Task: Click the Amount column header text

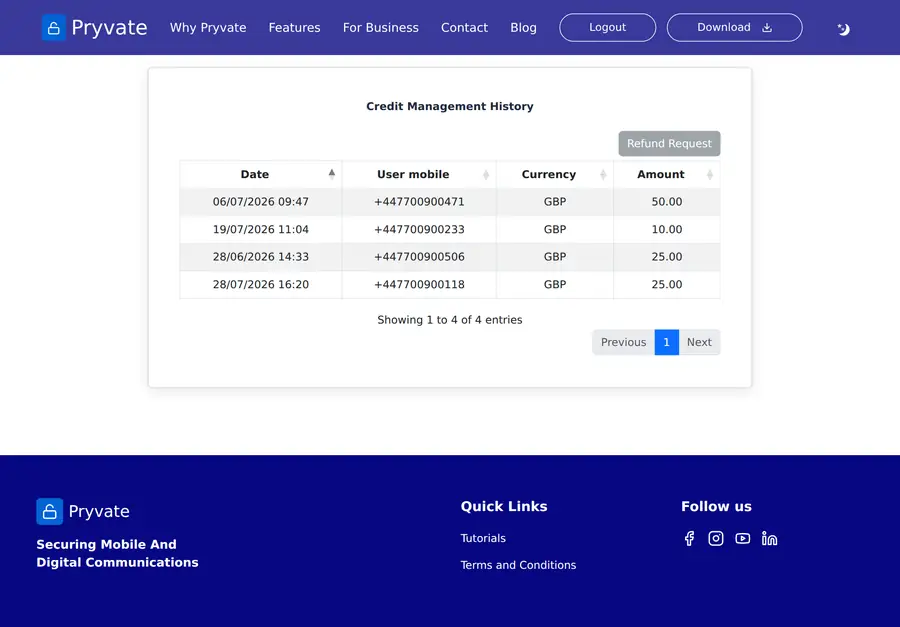Action: 661,175
